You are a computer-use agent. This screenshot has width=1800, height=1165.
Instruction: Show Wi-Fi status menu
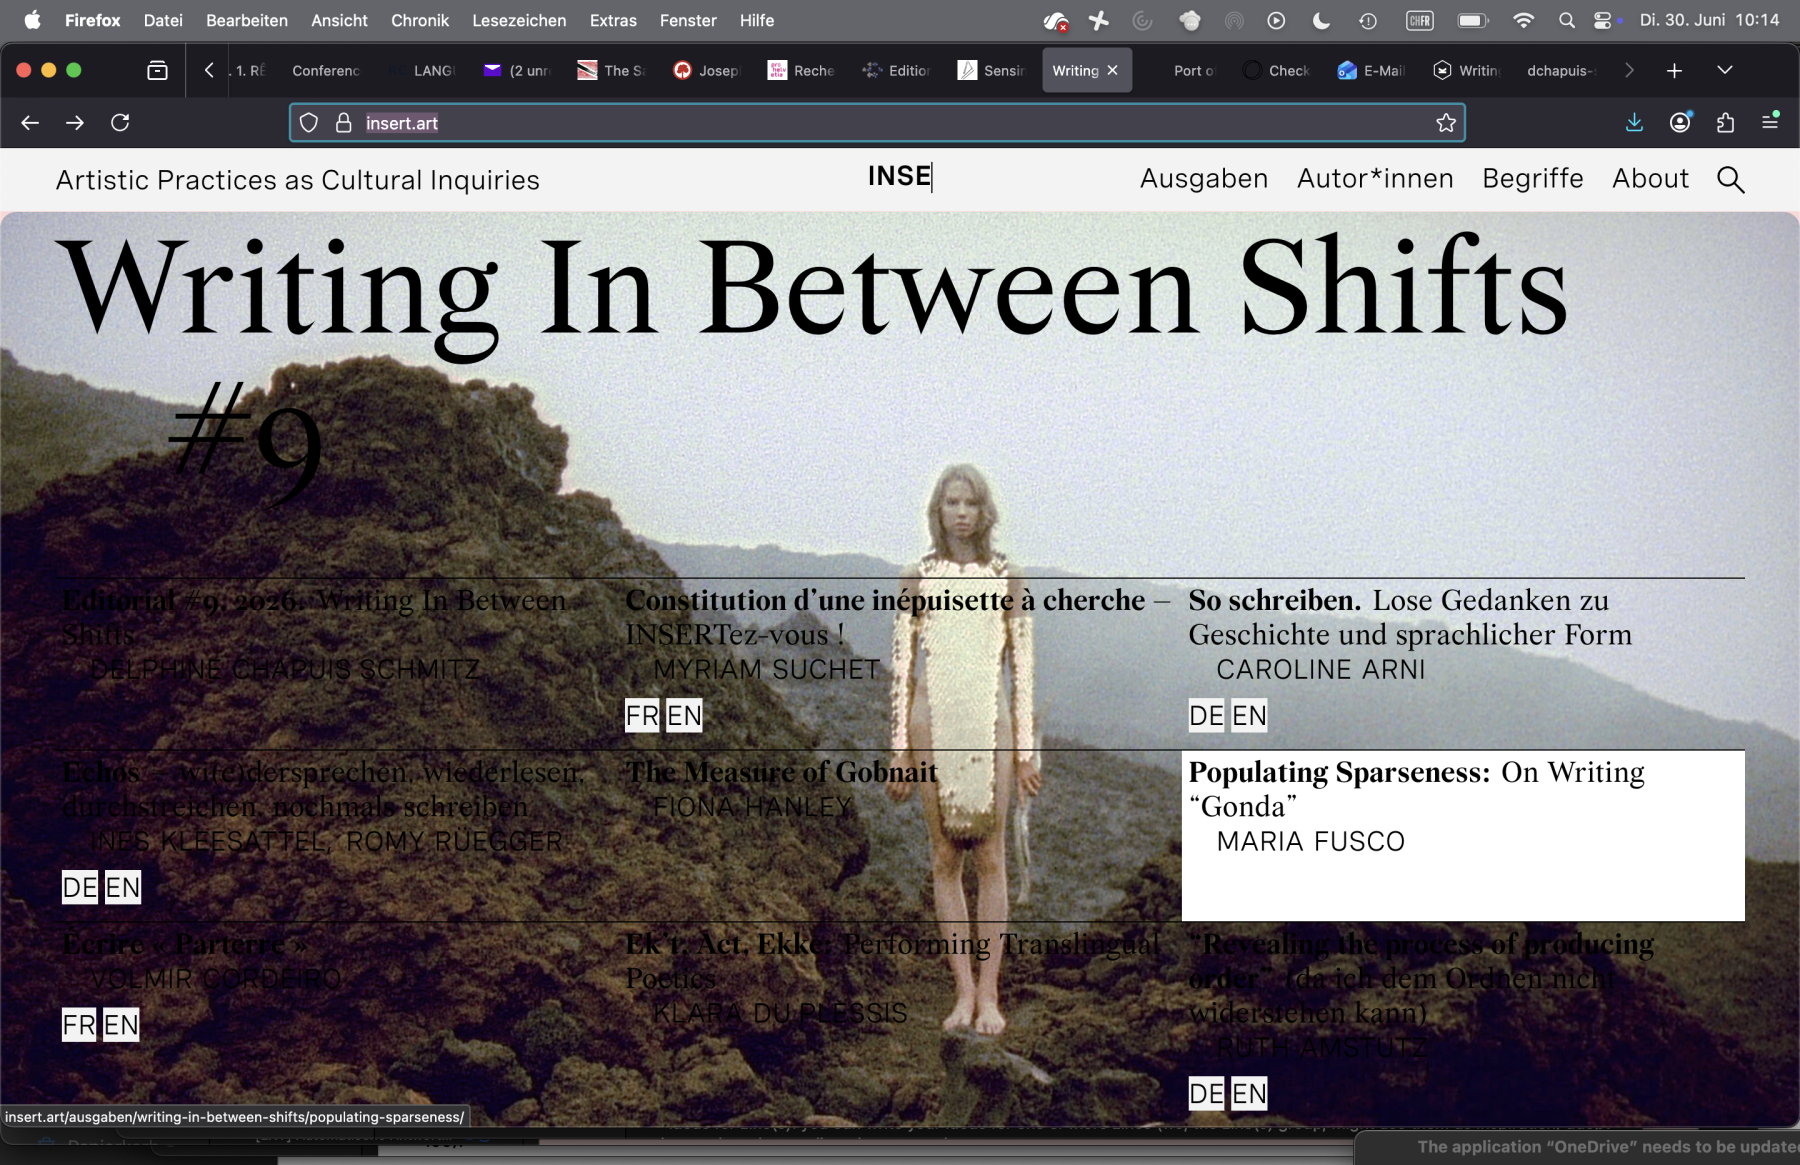[1523, 20]
